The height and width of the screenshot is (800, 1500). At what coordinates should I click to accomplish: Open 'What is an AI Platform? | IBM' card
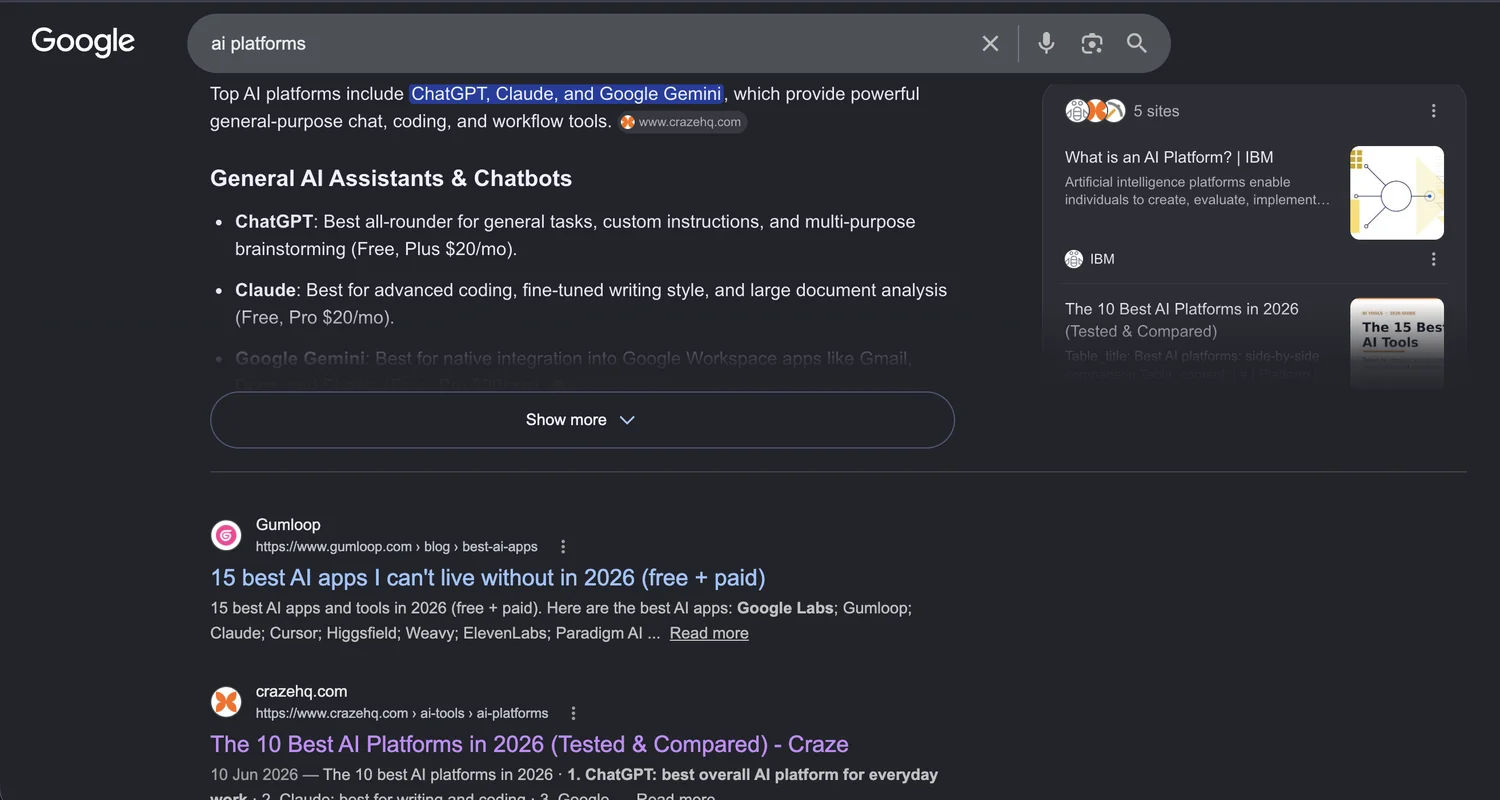pyautogui.click(x=1169, y=157)
